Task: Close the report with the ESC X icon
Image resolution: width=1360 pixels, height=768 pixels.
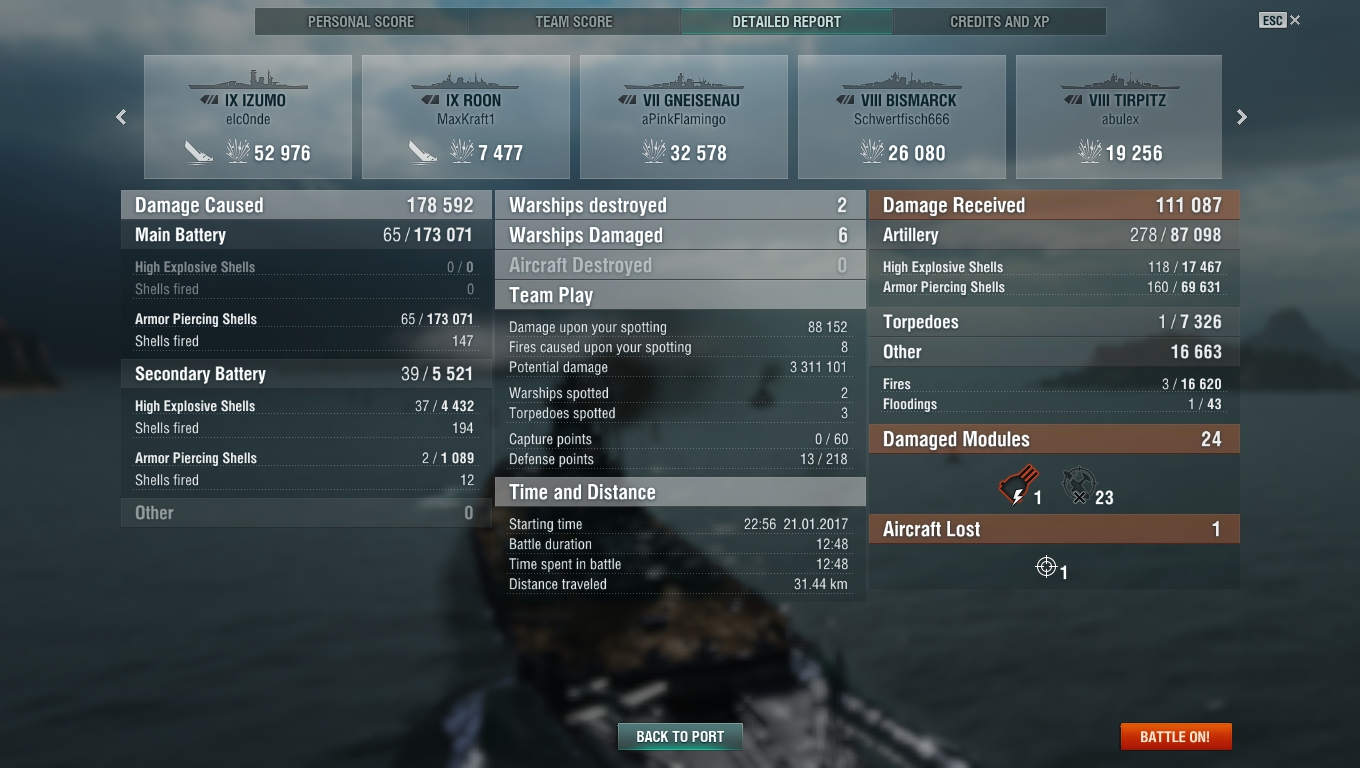Action: (1280, 20)
